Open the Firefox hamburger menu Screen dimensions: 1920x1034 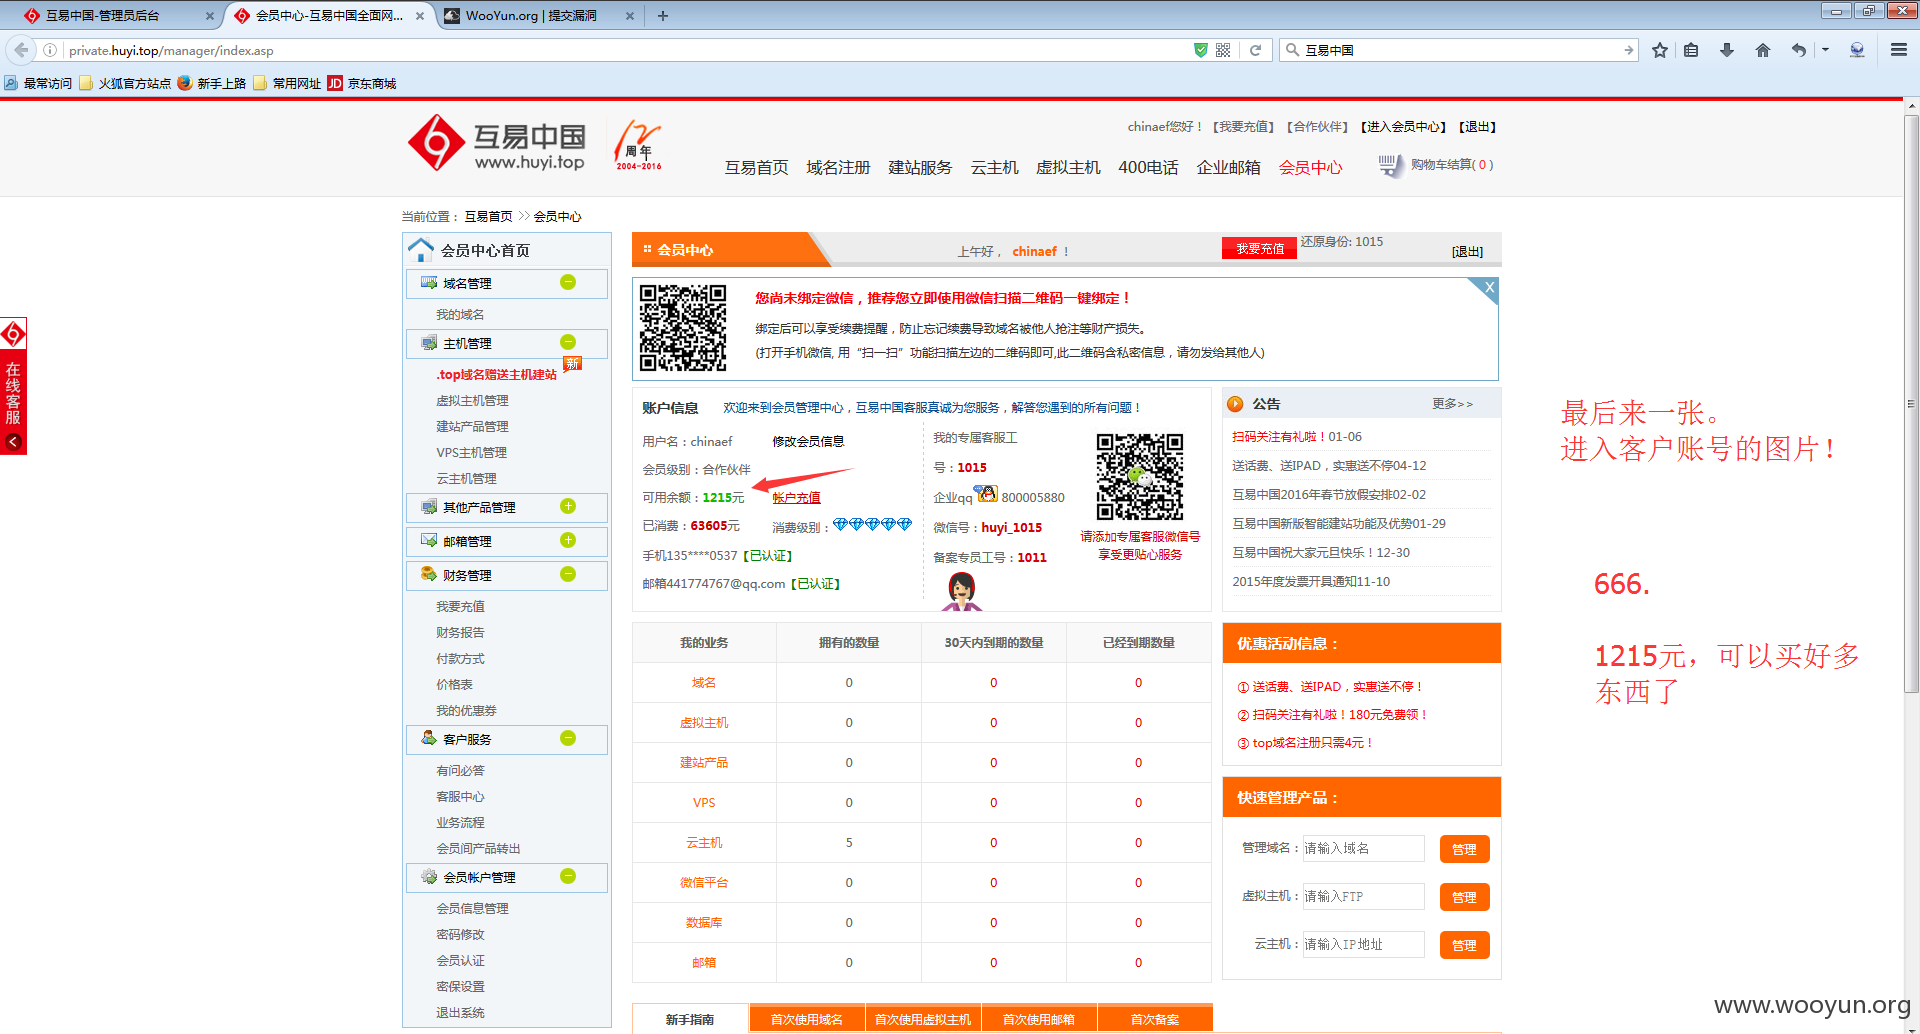click(1898, 50)
